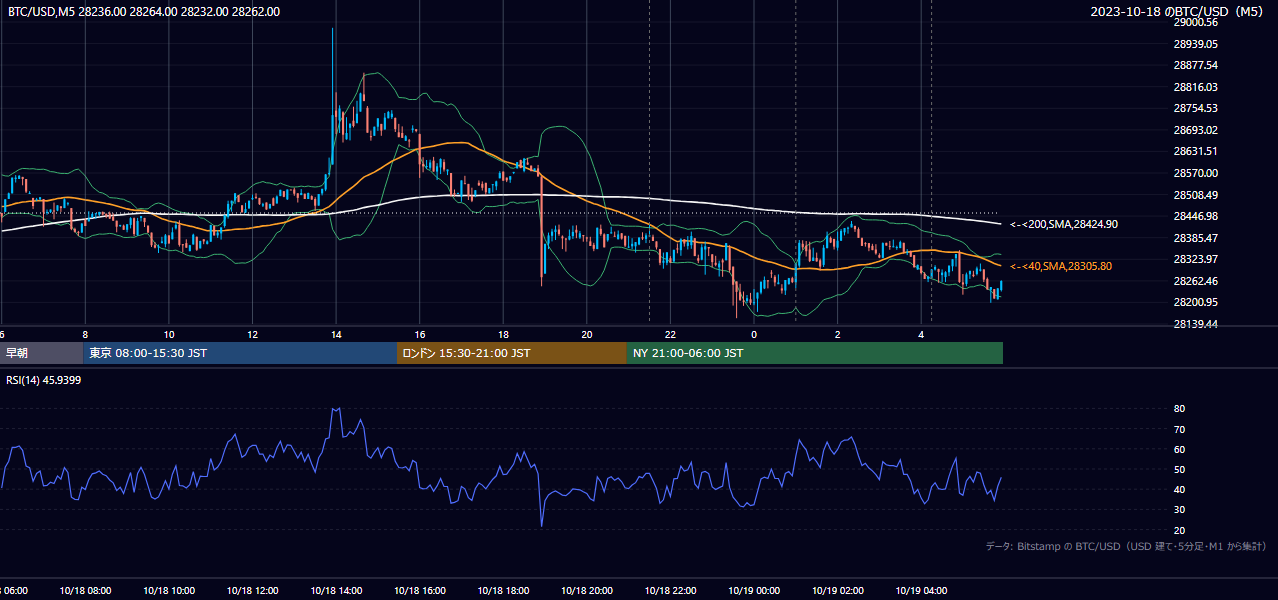Screen dimensions: 1278x600
Task: Select bottom axis date 10/19 04:00
Action: (x=921, y=590)
